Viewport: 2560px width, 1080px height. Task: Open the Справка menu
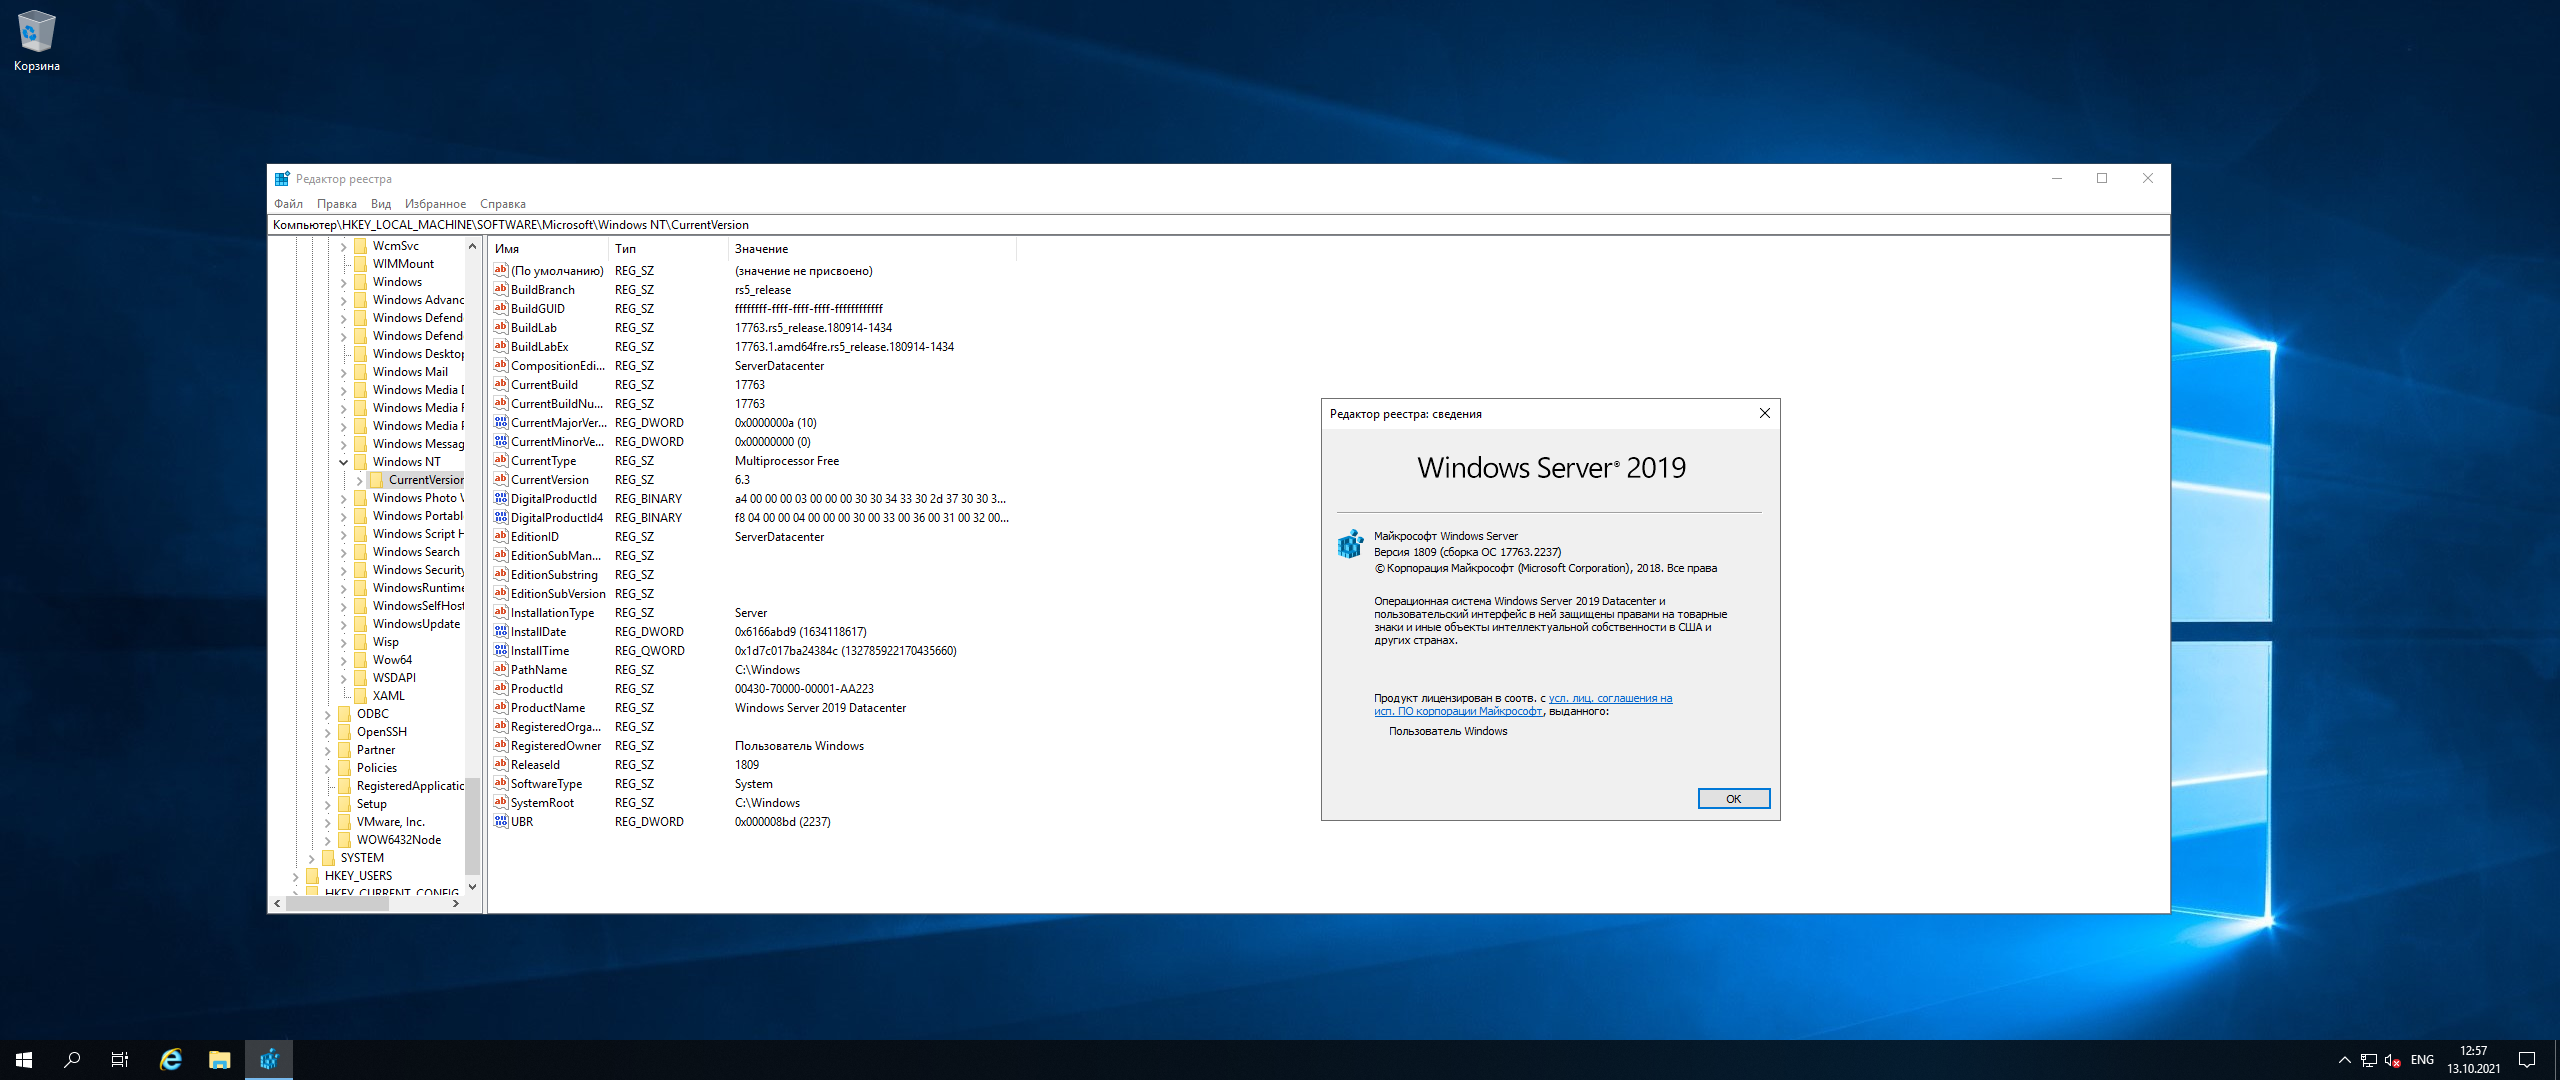503,204
